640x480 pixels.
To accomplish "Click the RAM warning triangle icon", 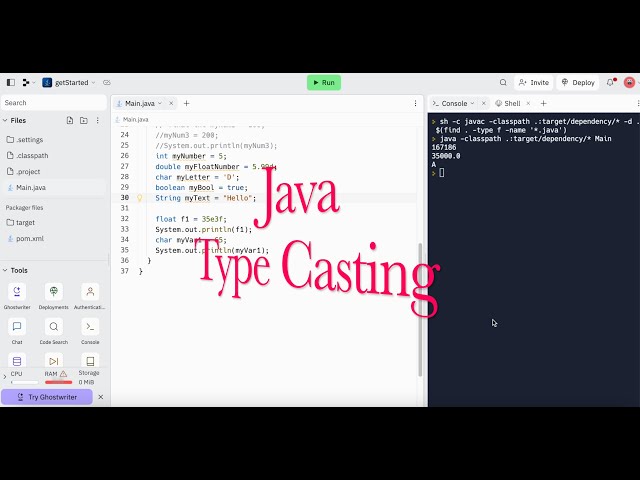I will 63,374.
